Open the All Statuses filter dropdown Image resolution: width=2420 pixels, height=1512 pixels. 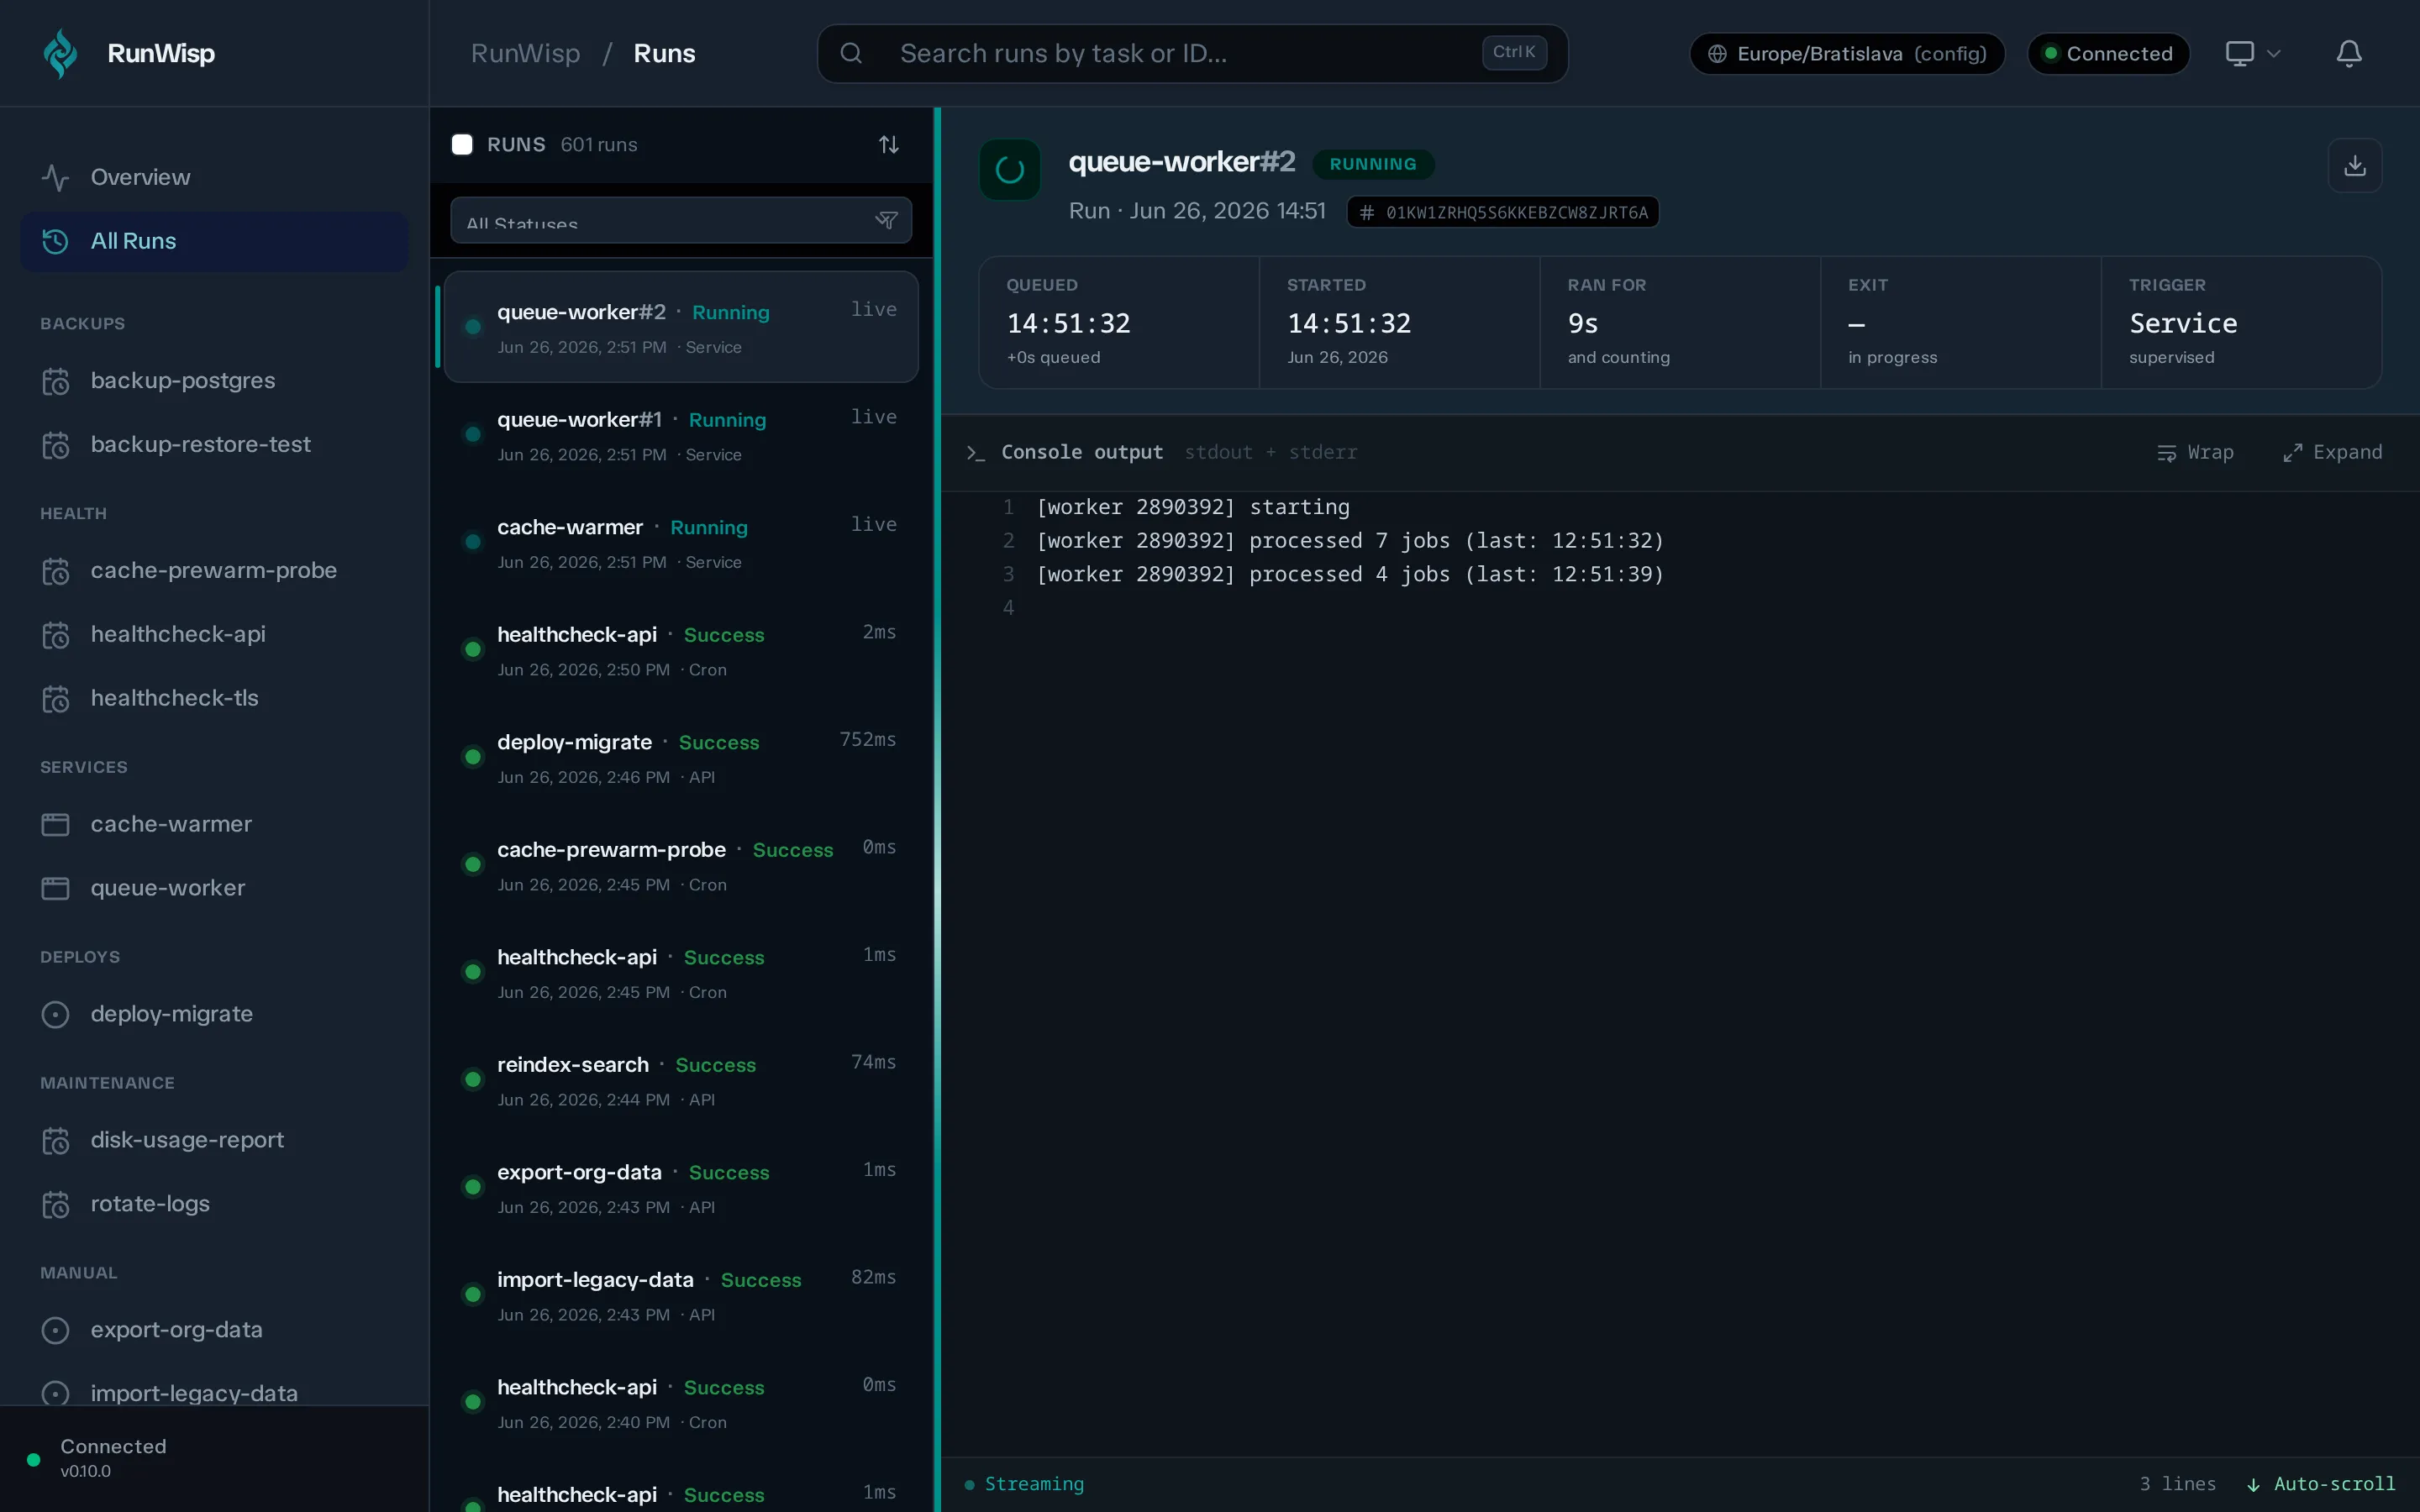(x=681, y=220)
